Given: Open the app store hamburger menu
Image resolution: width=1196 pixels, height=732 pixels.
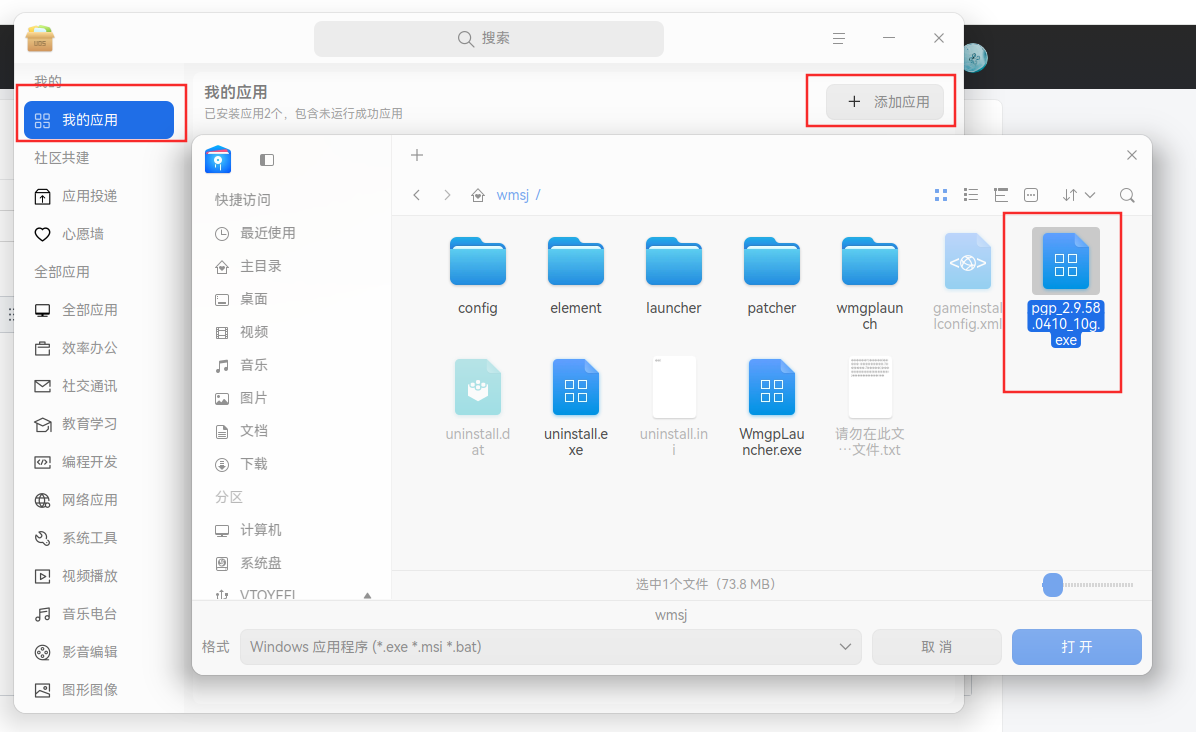Looking at the screenshot, I should tap(839, 38).
